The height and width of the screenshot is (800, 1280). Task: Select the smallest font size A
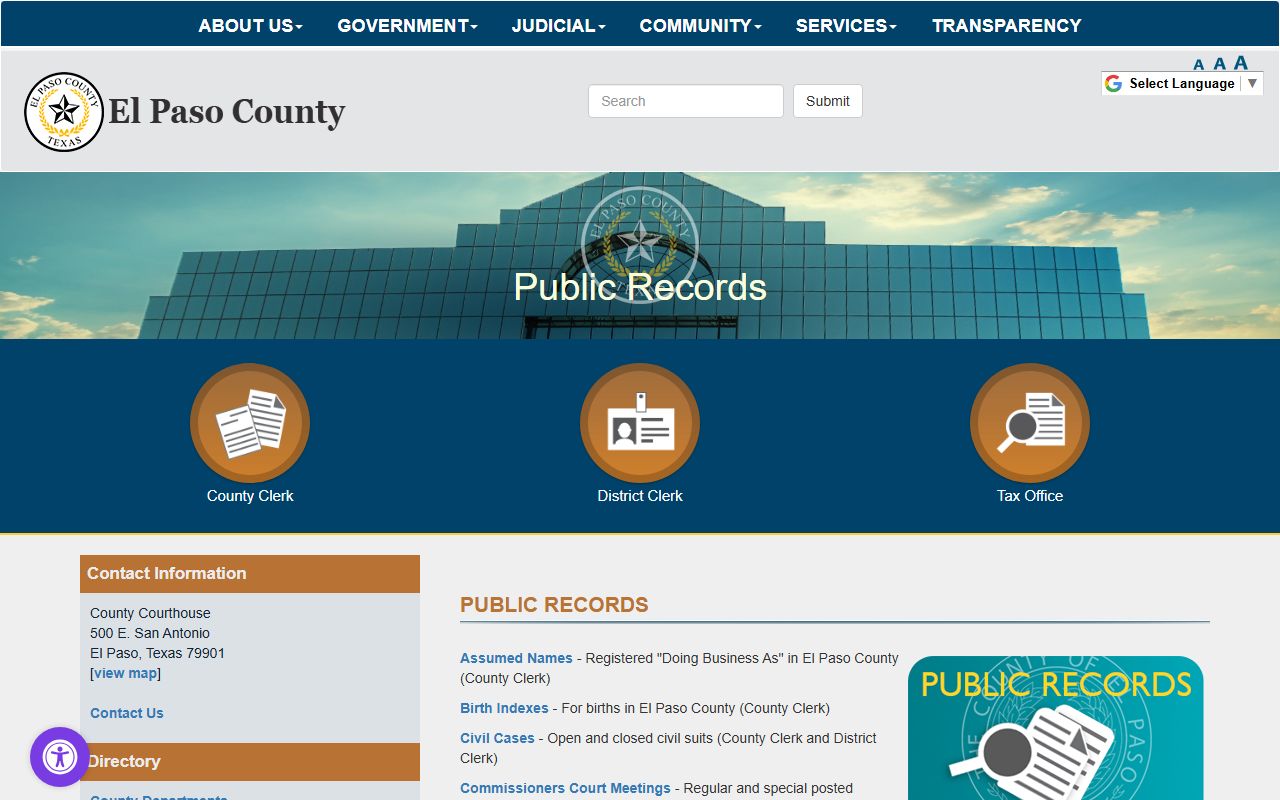tap(1199, 65)
